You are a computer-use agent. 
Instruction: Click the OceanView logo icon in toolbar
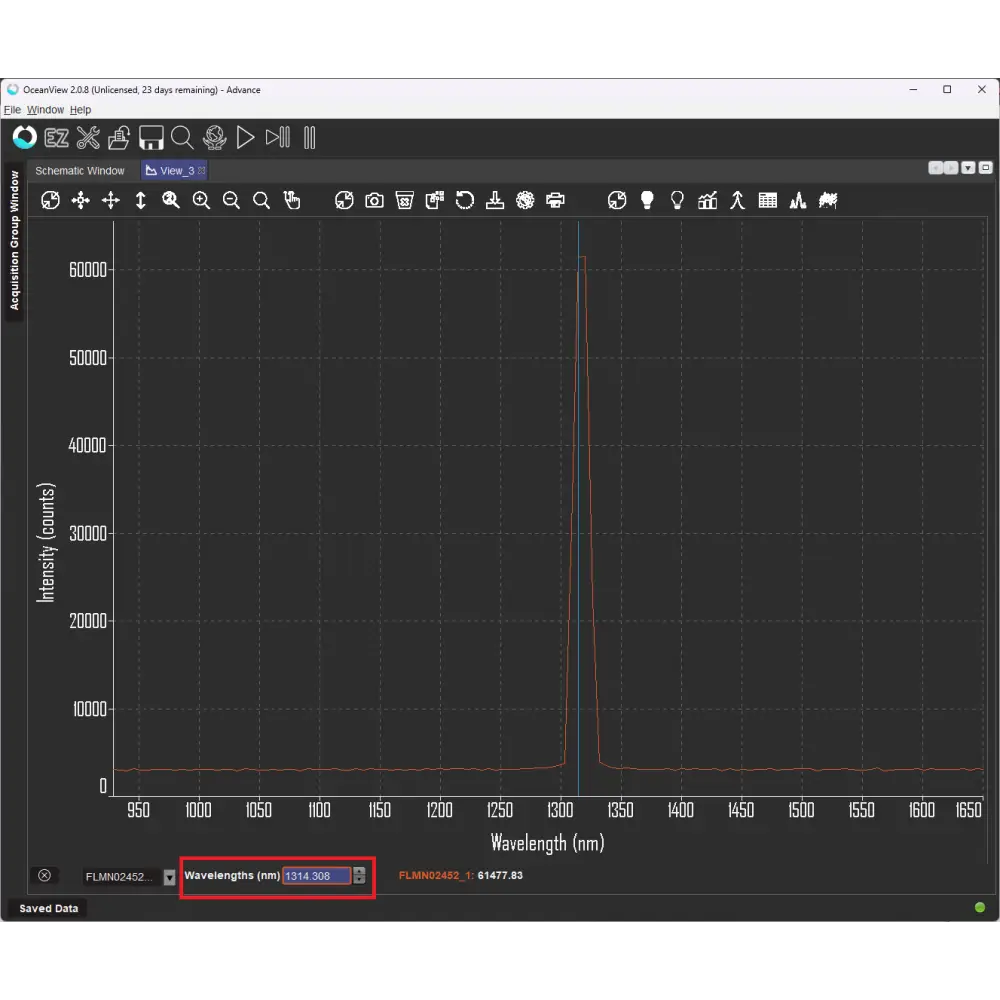25,137
